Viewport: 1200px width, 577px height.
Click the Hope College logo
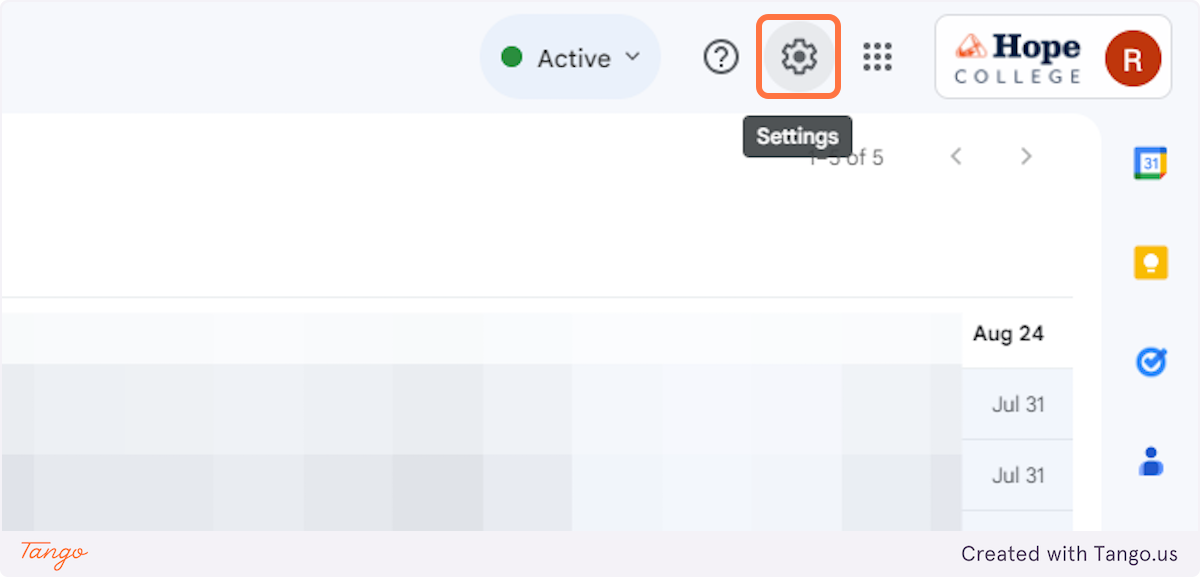pyautogui.click(x=1017, y=58)
